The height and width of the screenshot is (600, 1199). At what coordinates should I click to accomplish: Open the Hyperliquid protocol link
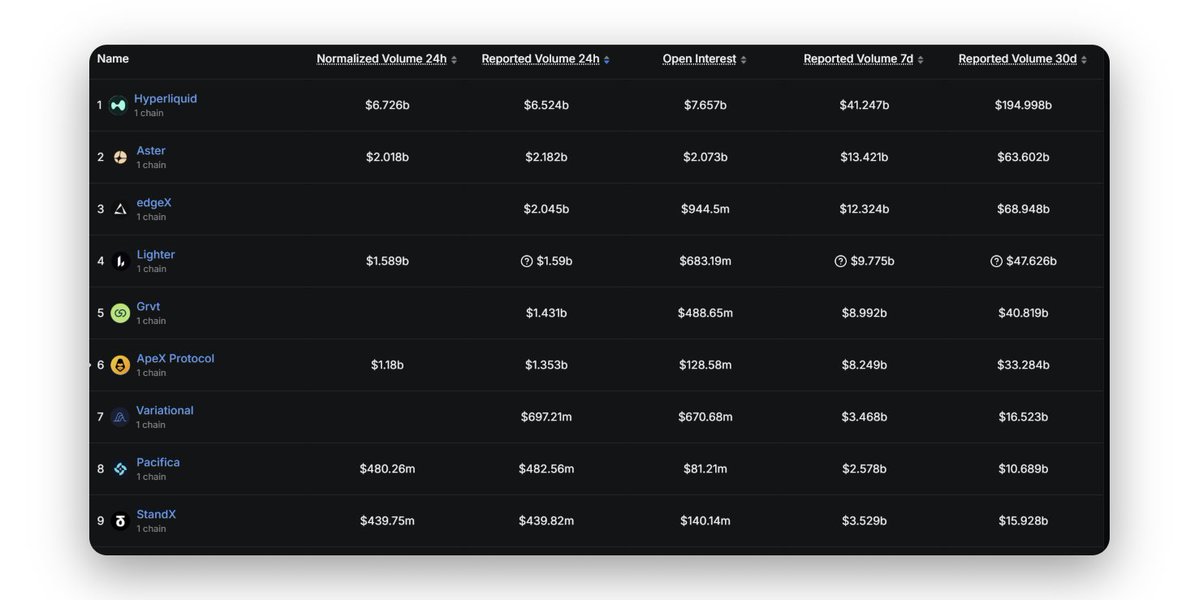165,99
